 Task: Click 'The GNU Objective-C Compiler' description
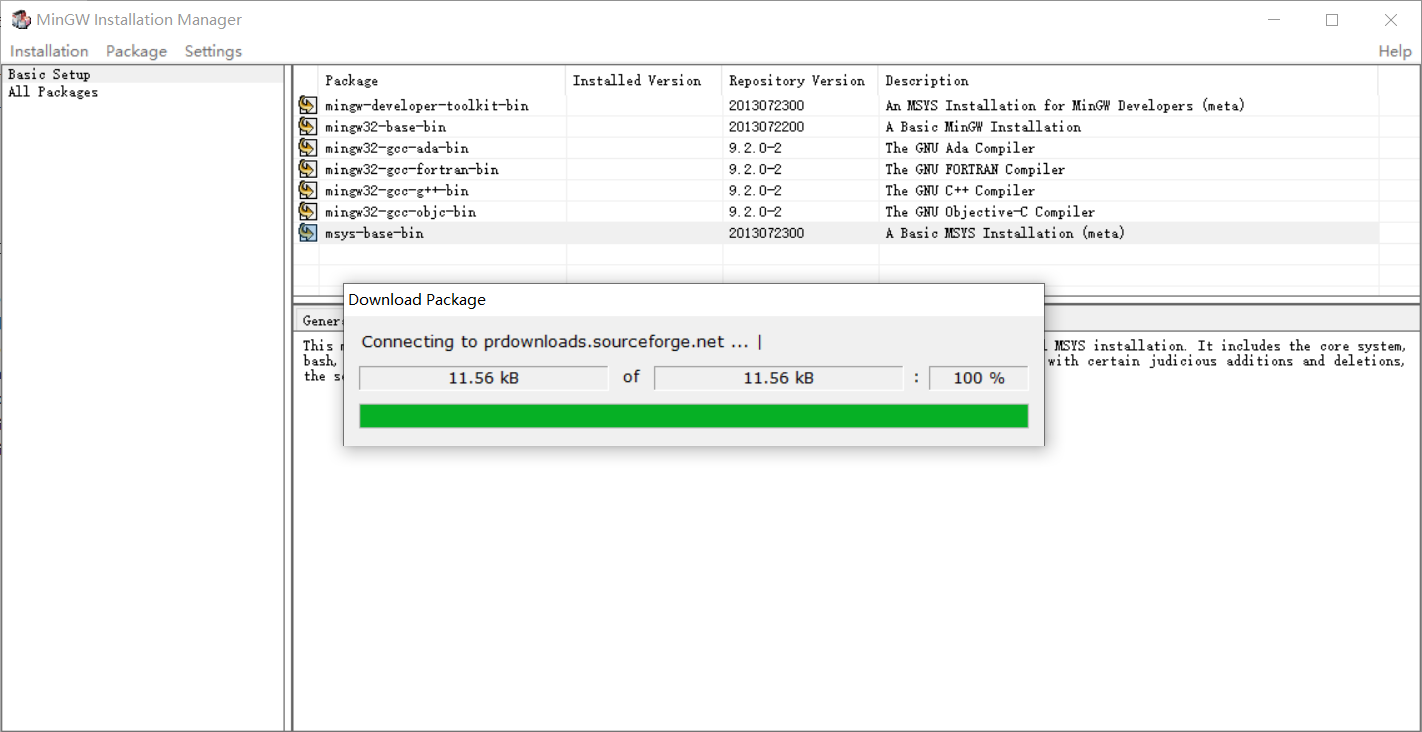tap(990, 212)
